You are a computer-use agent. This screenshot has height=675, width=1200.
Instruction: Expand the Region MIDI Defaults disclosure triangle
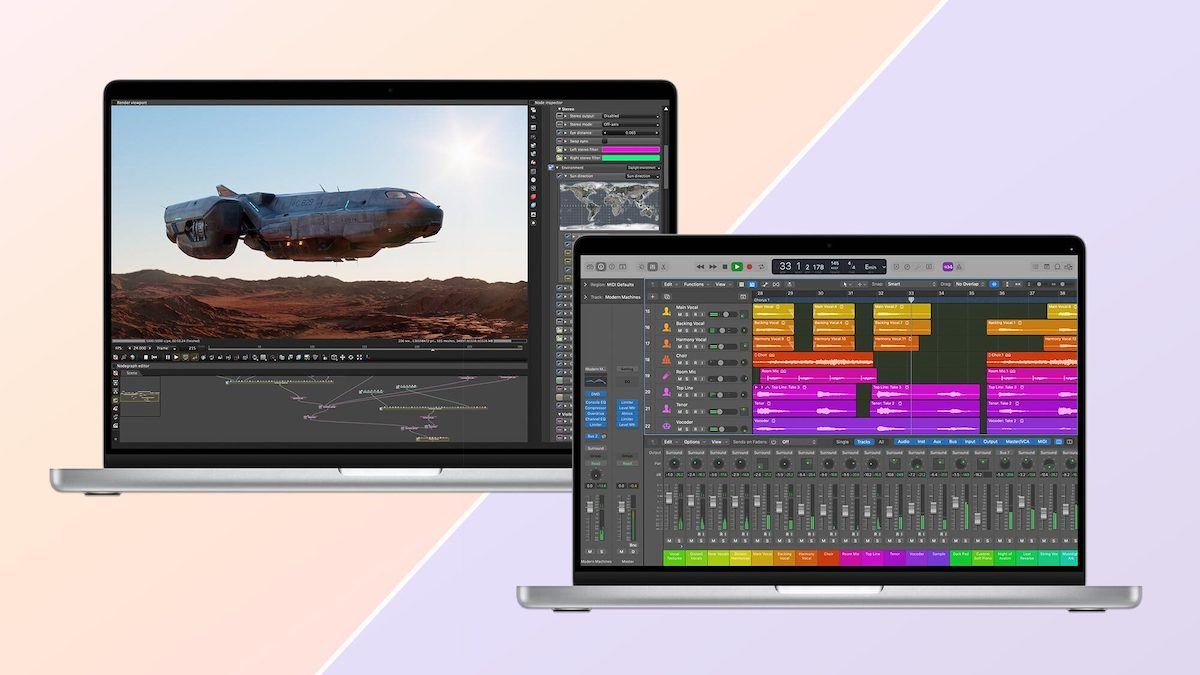(x=585, y=285)
